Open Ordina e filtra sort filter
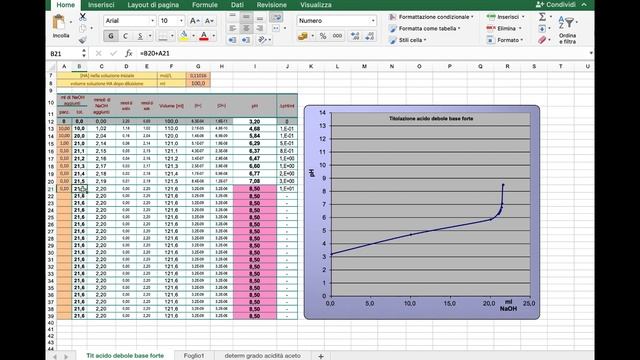 (x=567, y=30)
